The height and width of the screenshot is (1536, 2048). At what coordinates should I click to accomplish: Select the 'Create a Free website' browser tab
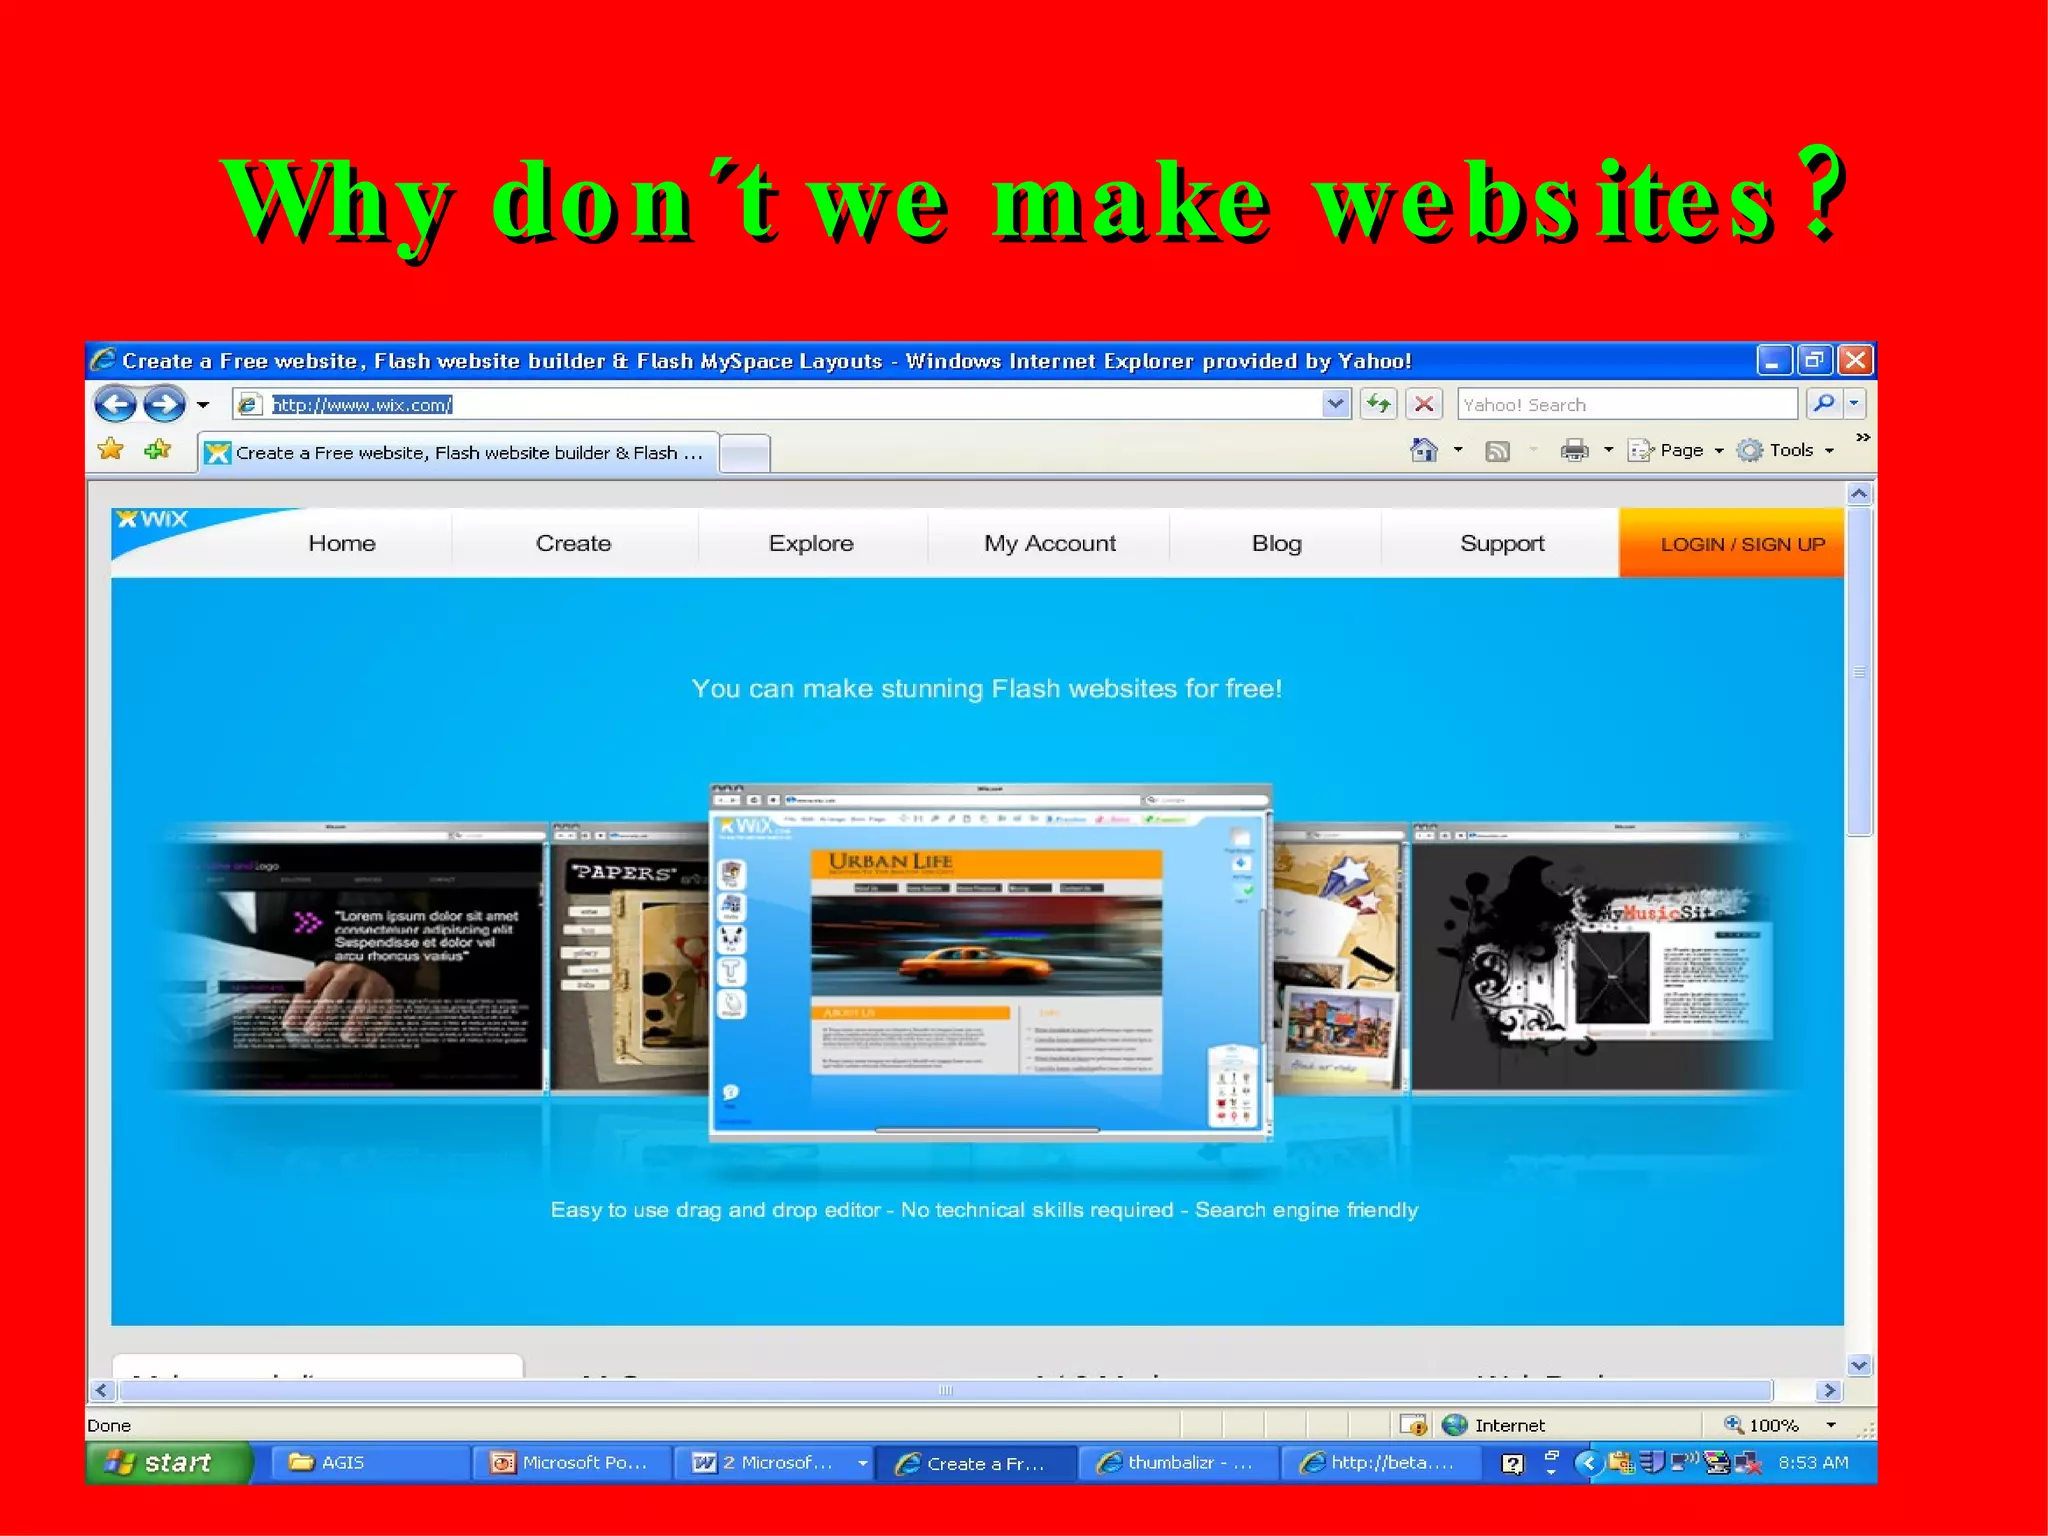tap(458, 453)
